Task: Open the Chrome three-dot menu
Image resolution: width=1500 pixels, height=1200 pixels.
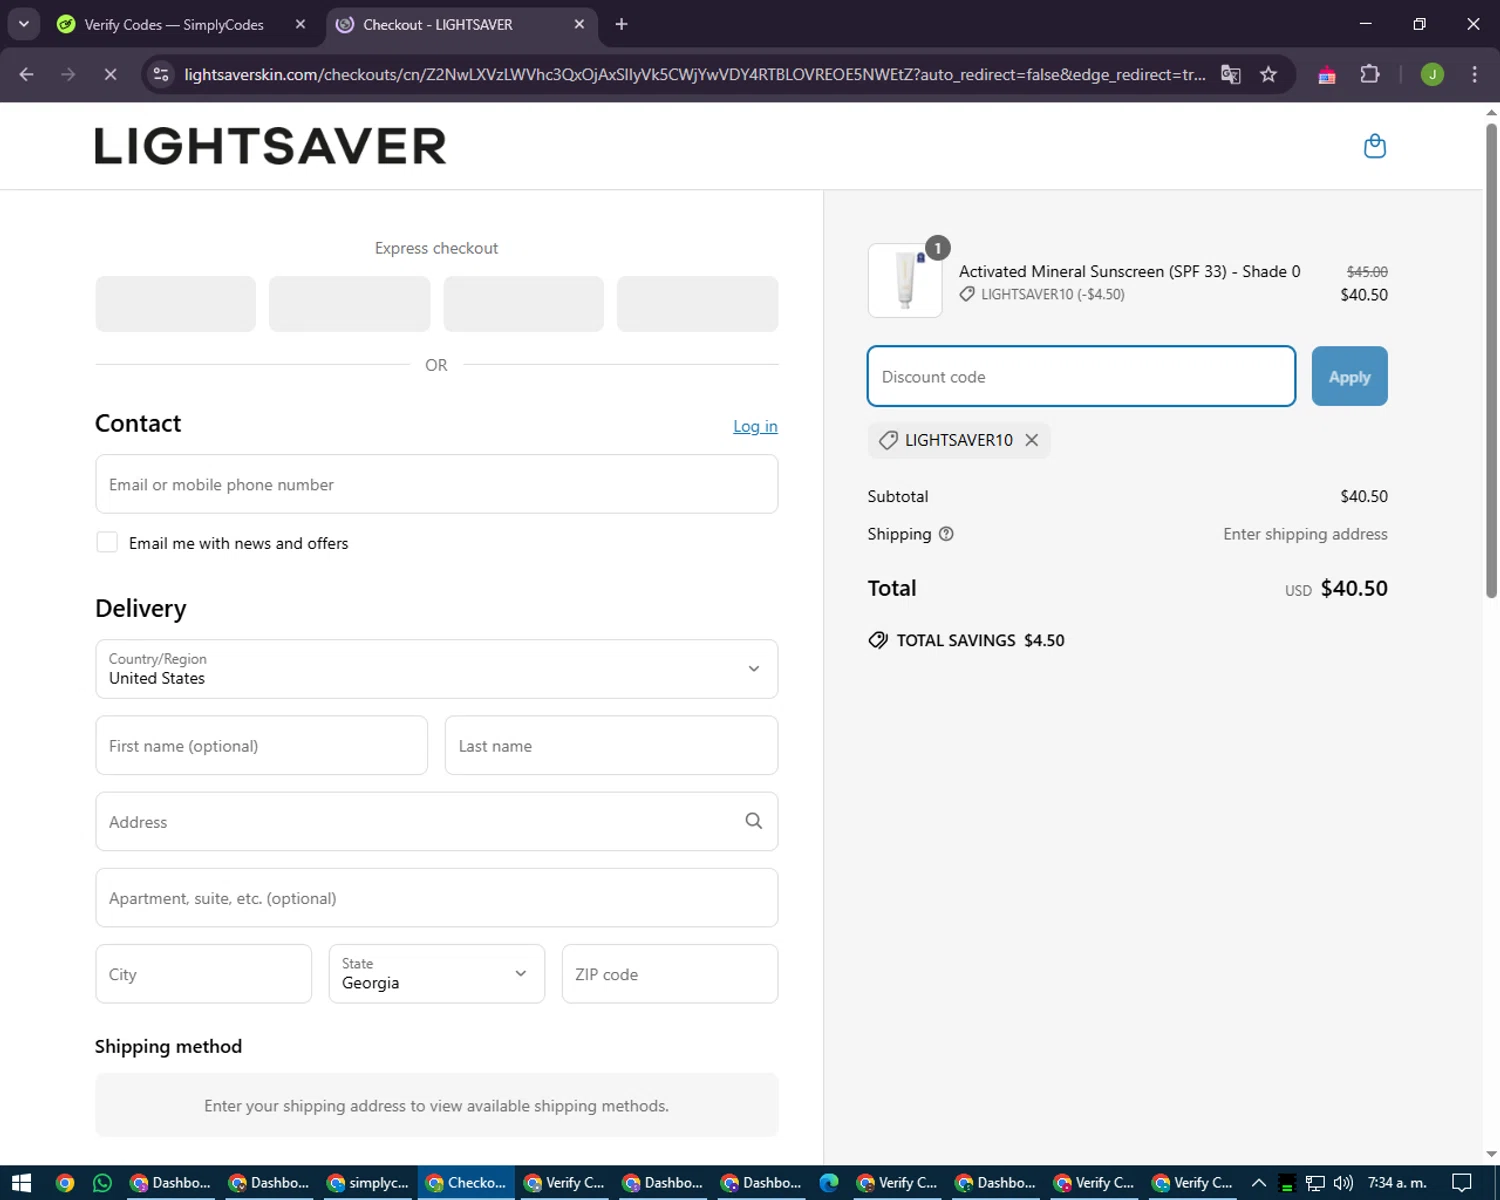Action: click(x=1474, y=75)
